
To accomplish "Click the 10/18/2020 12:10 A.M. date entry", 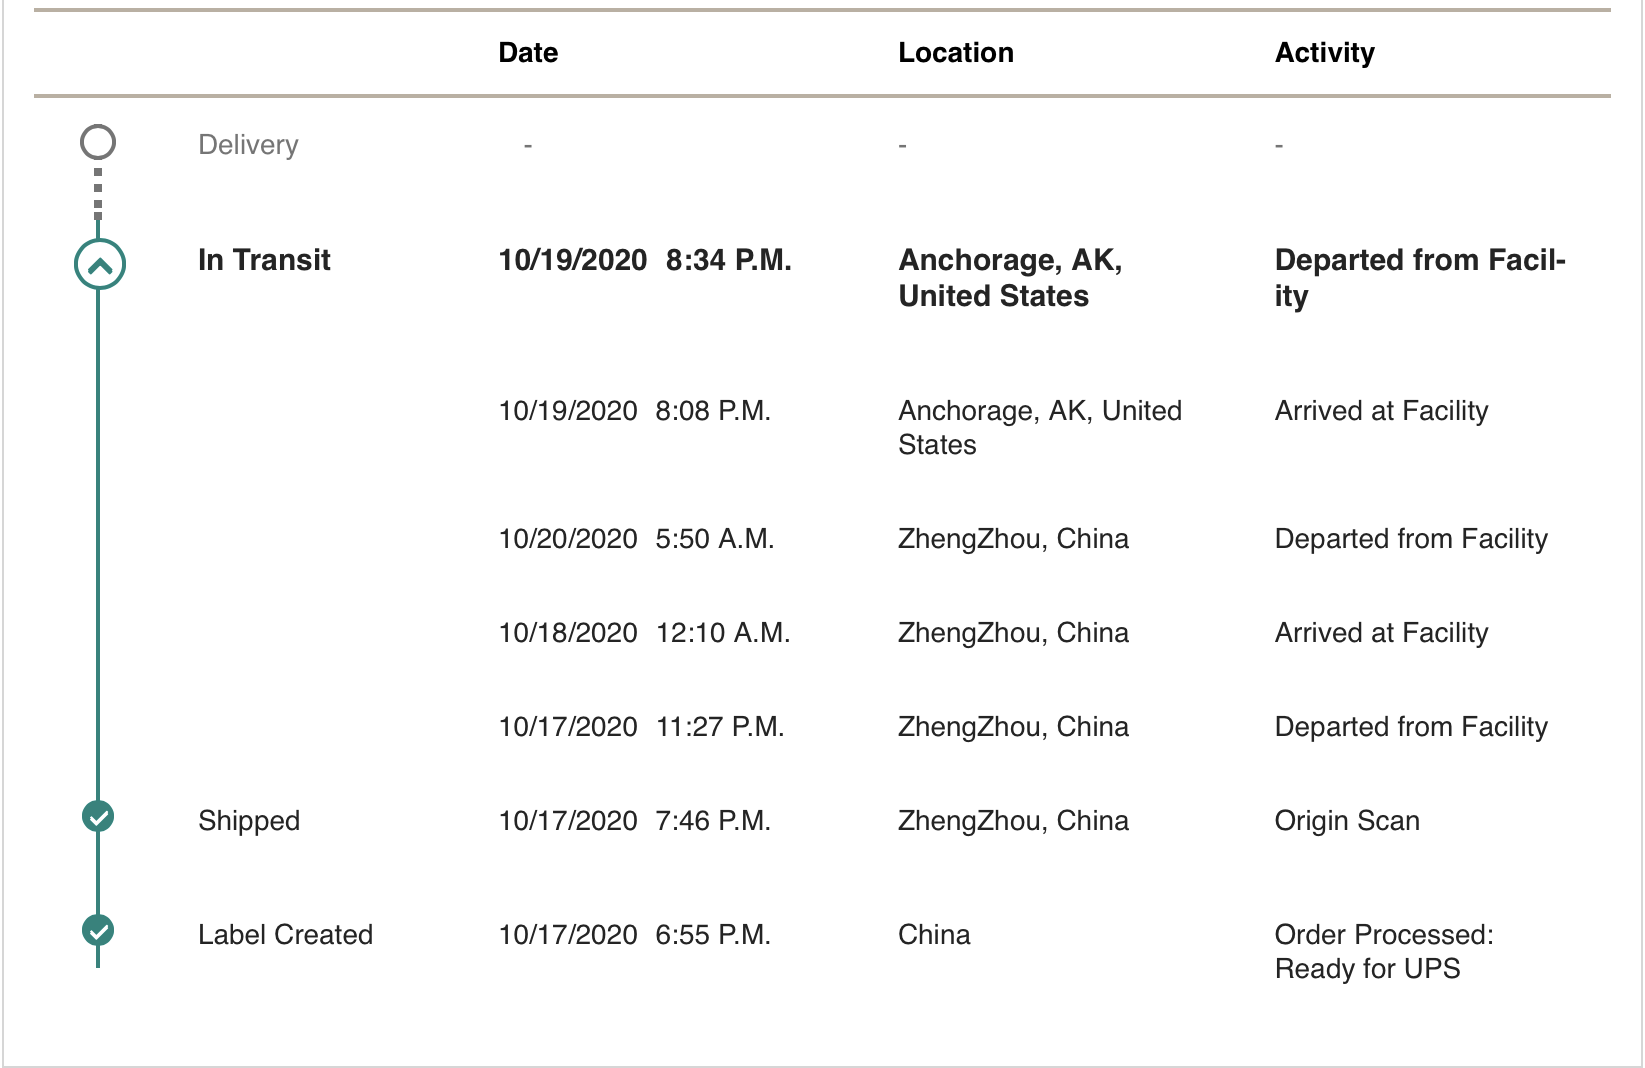I will click(x=644, y=633).
